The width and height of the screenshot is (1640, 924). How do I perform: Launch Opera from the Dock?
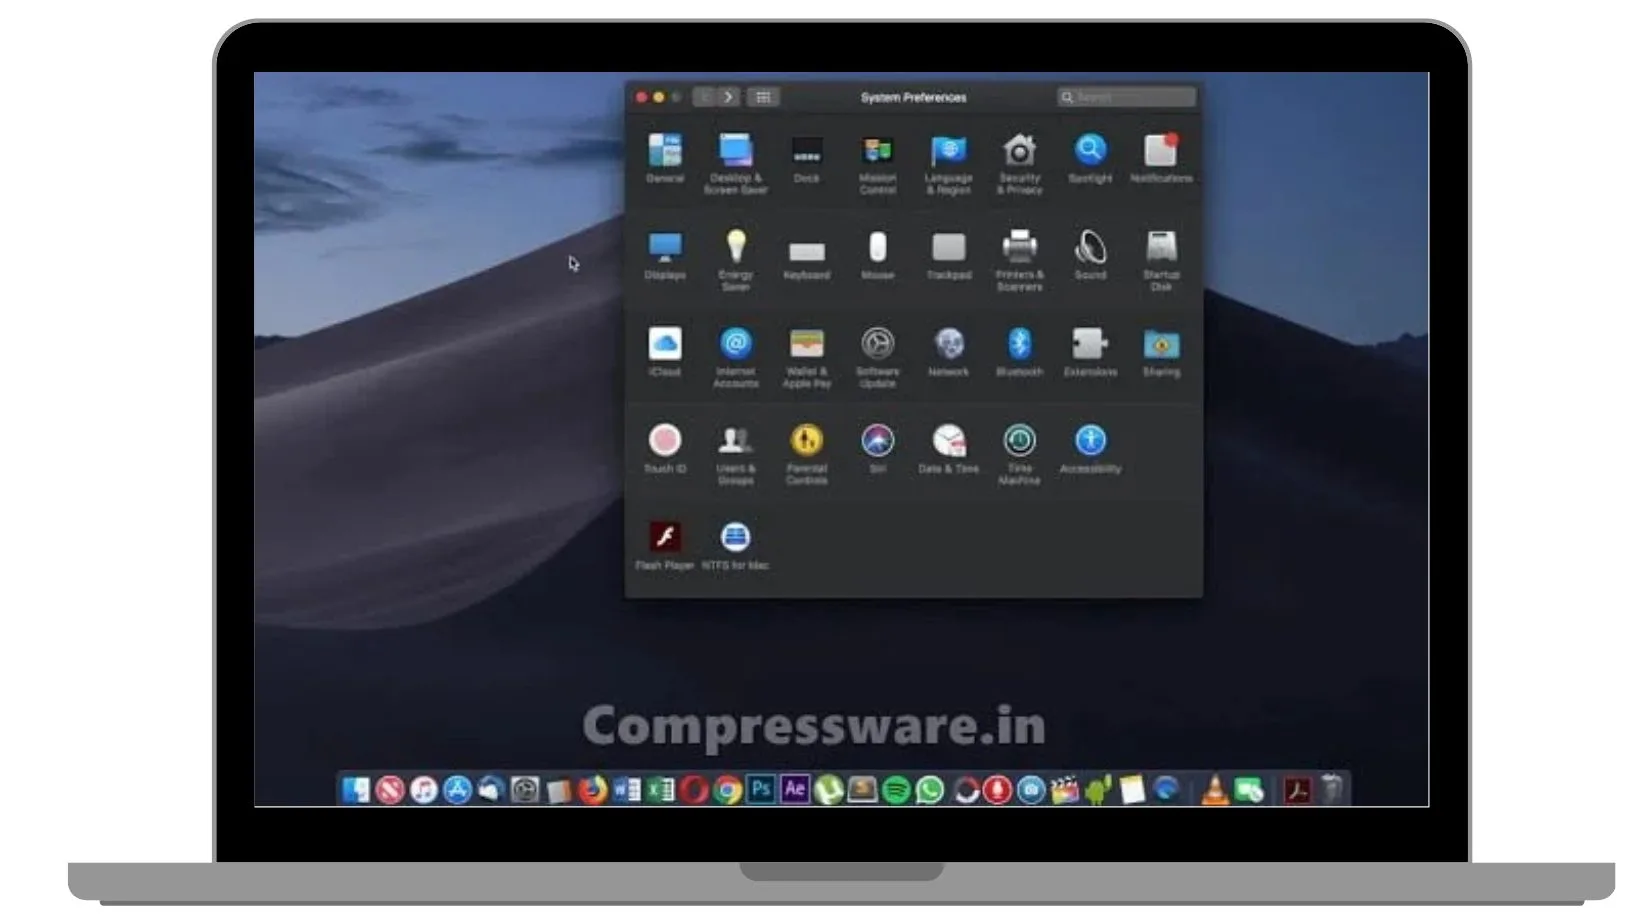click(694, 790)
